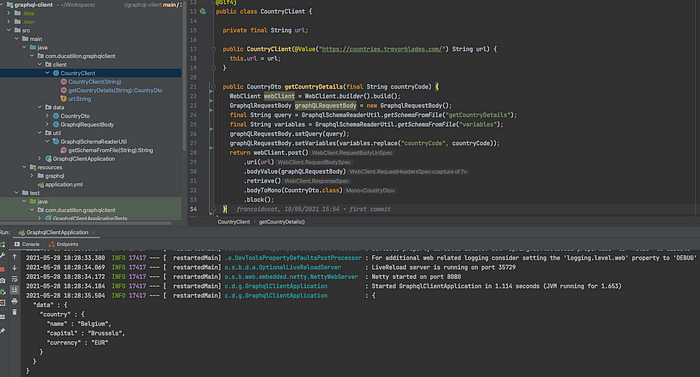Click the GraphqlSchemaReaderUtil class icon in tree
This screenshot has width=700, height=377.
coord(56,142)
